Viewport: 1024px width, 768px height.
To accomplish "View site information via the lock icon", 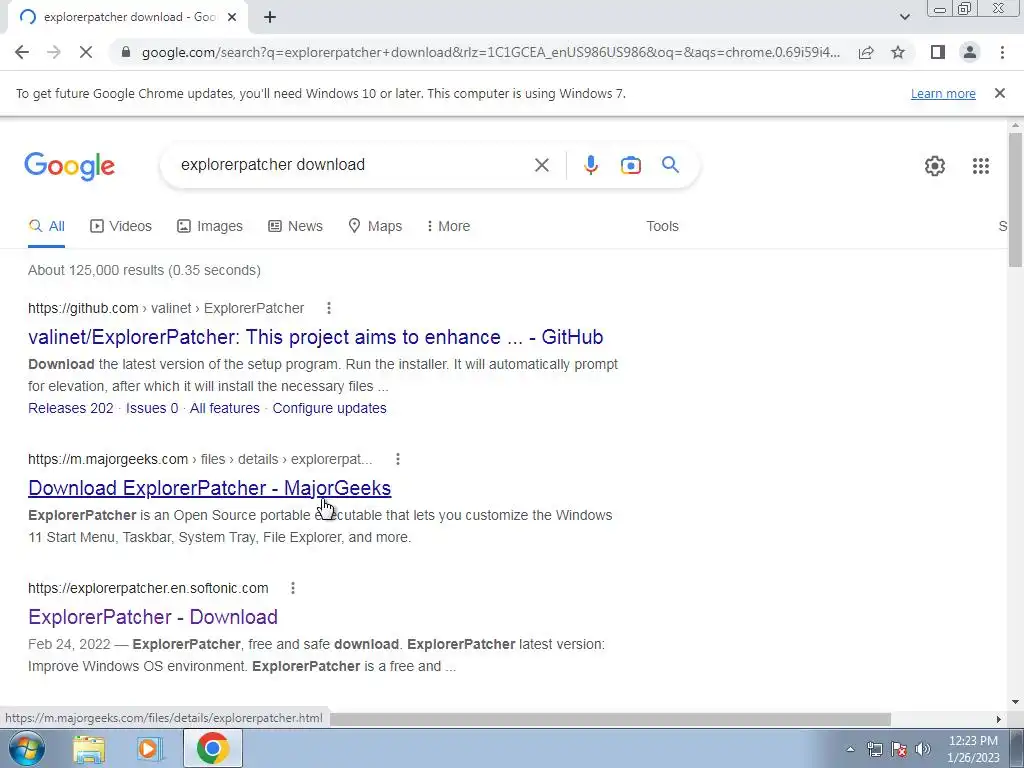I will pos(126,52).
